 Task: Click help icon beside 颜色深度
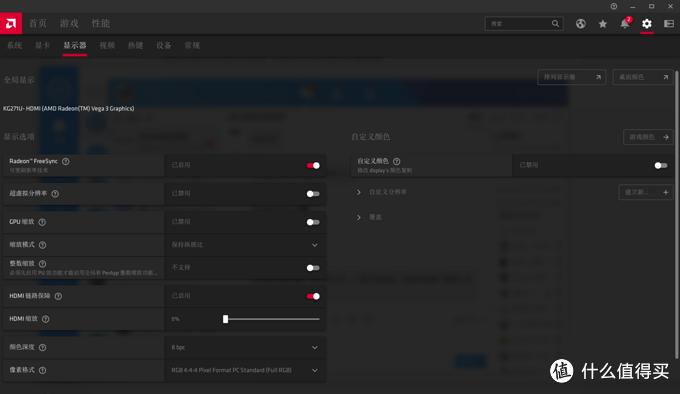point(42,347)
